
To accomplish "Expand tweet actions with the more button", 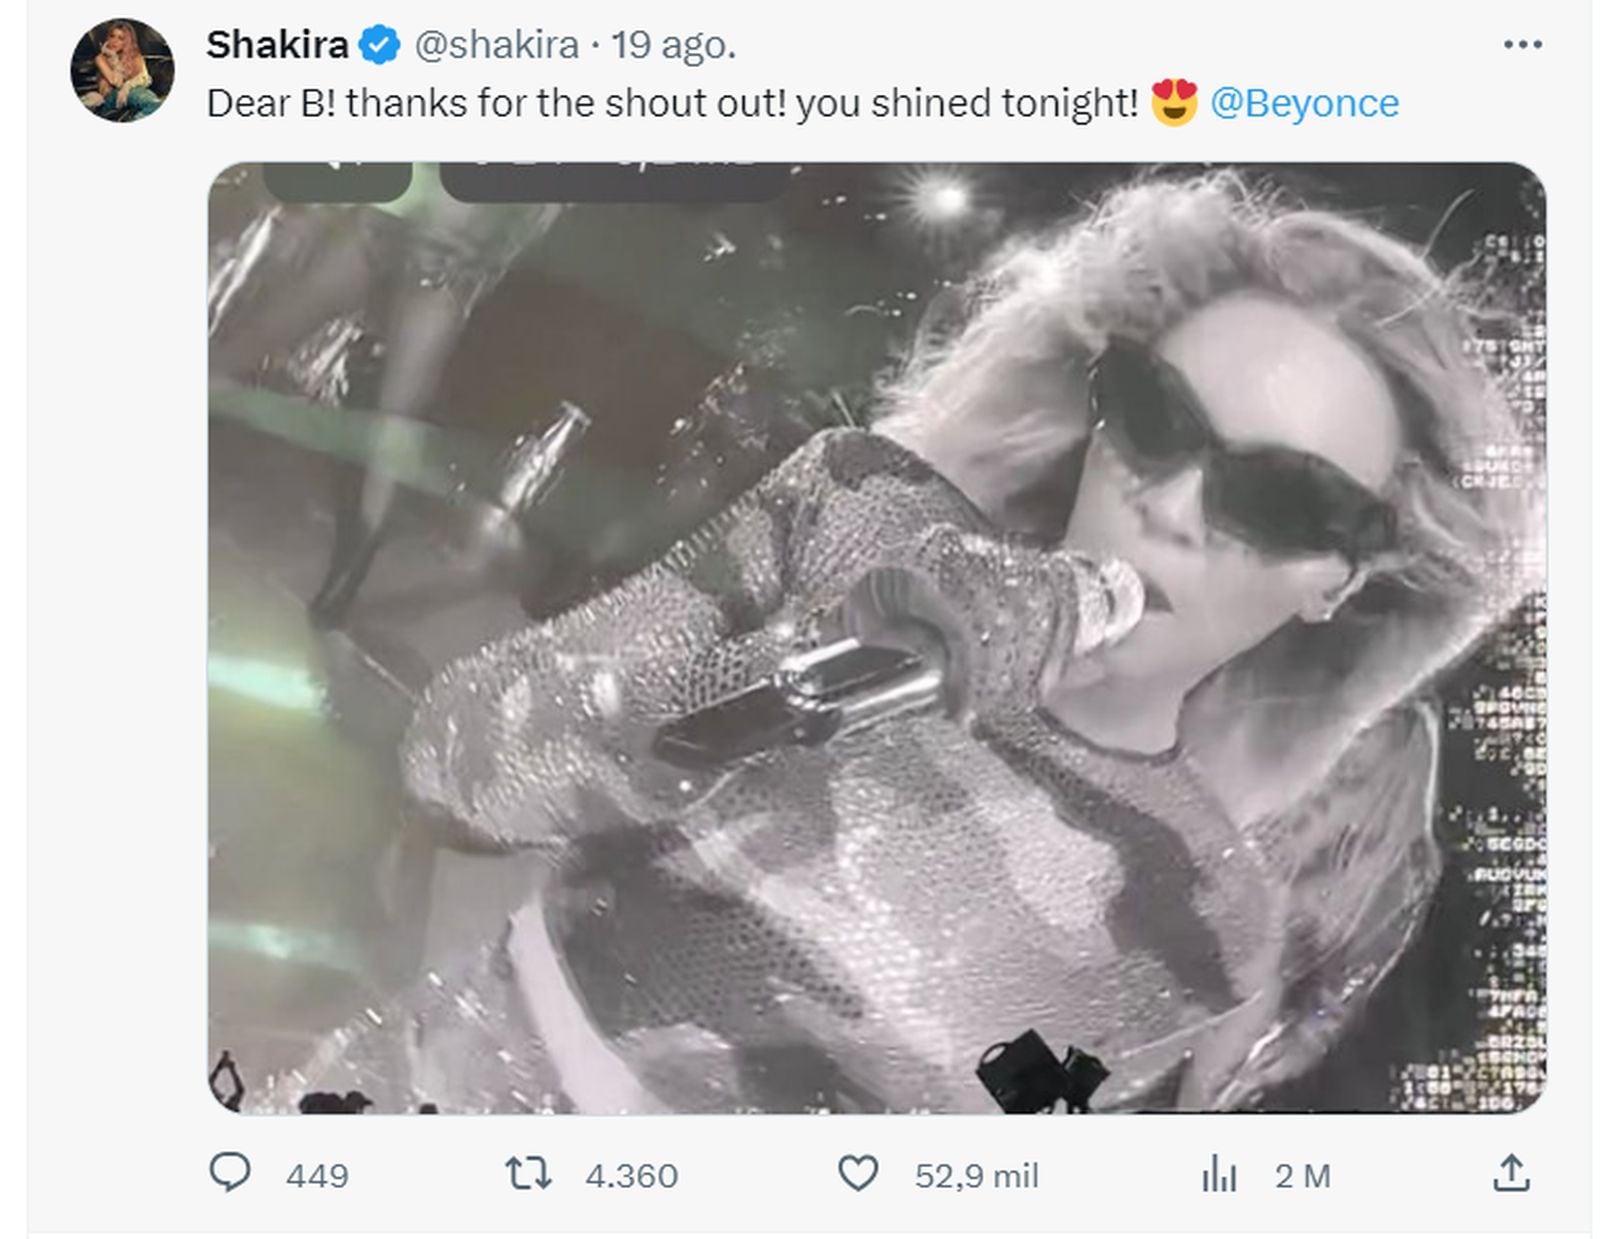I will [x=1525, y=42].
